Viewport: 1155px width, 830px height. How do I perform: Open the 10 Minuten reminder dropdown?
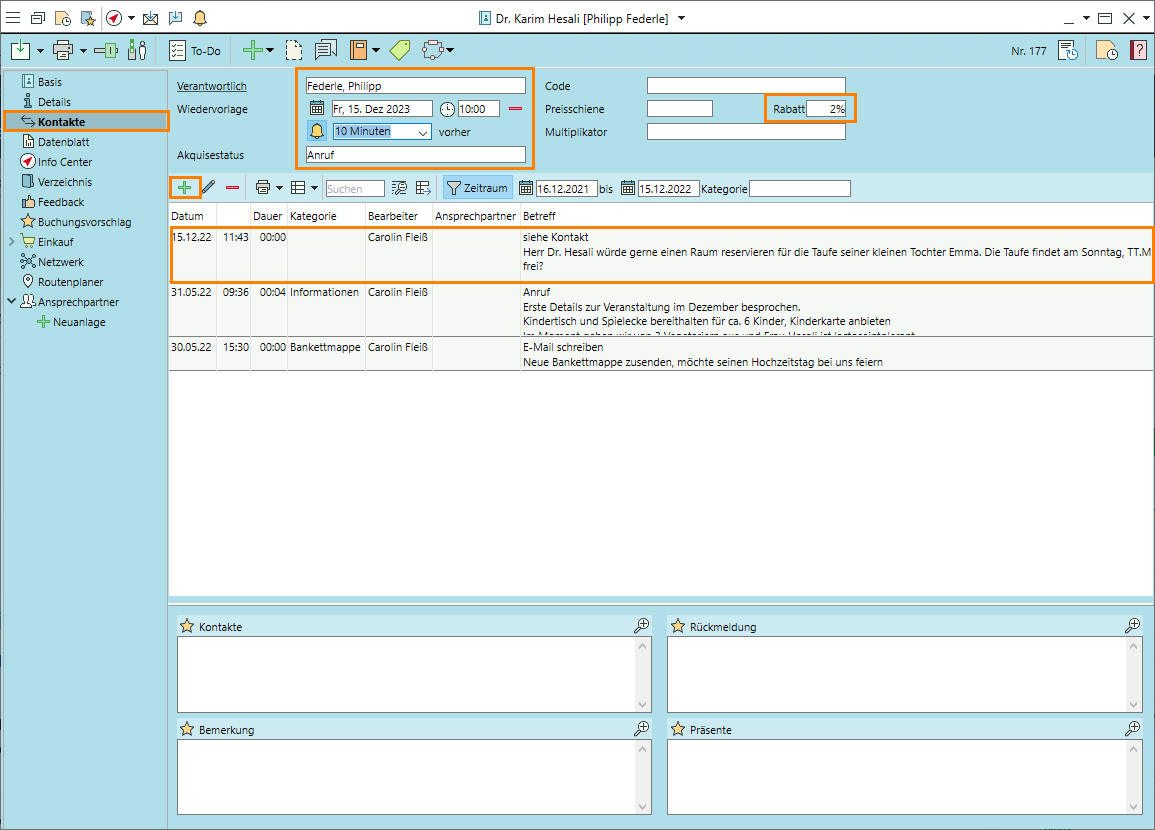tap(422, 132)
